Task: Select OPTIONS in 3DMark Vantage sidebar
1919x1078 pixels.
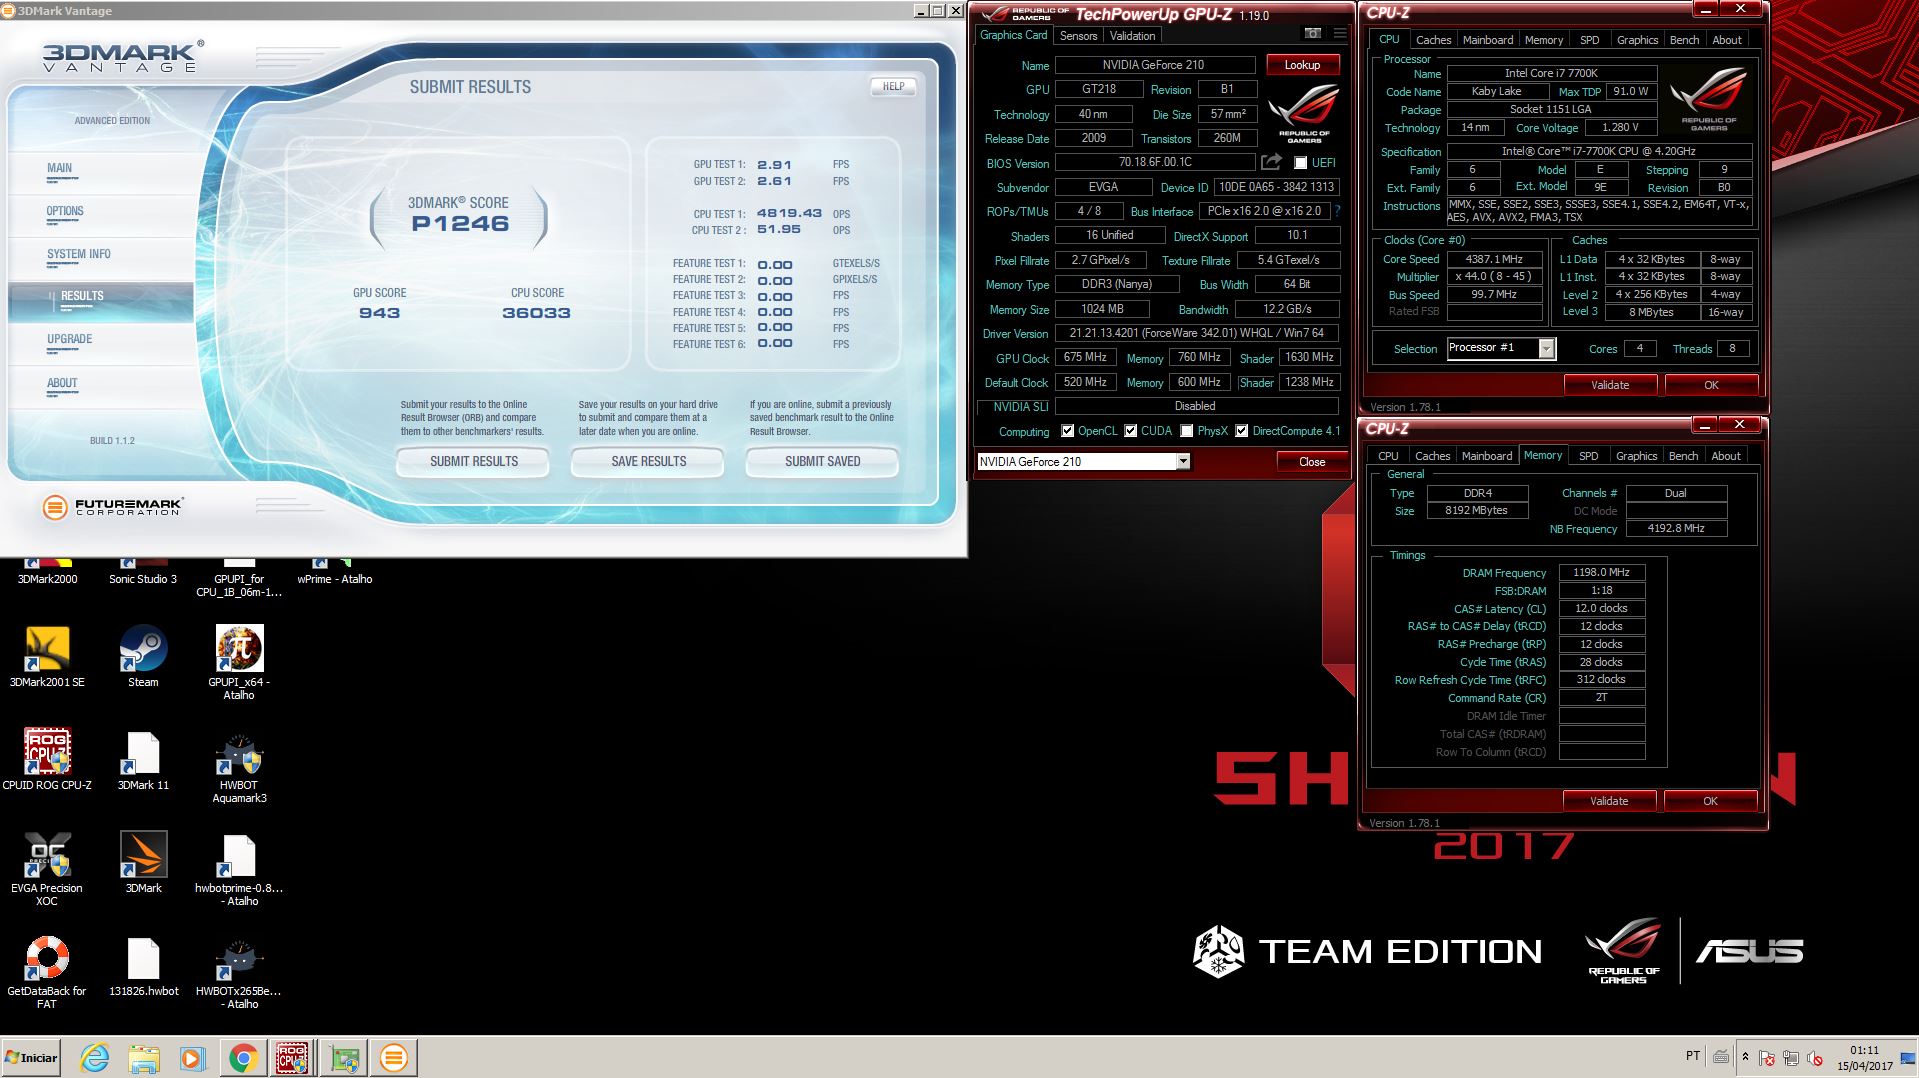Action: pyautogui.click(x=65, y=211)
